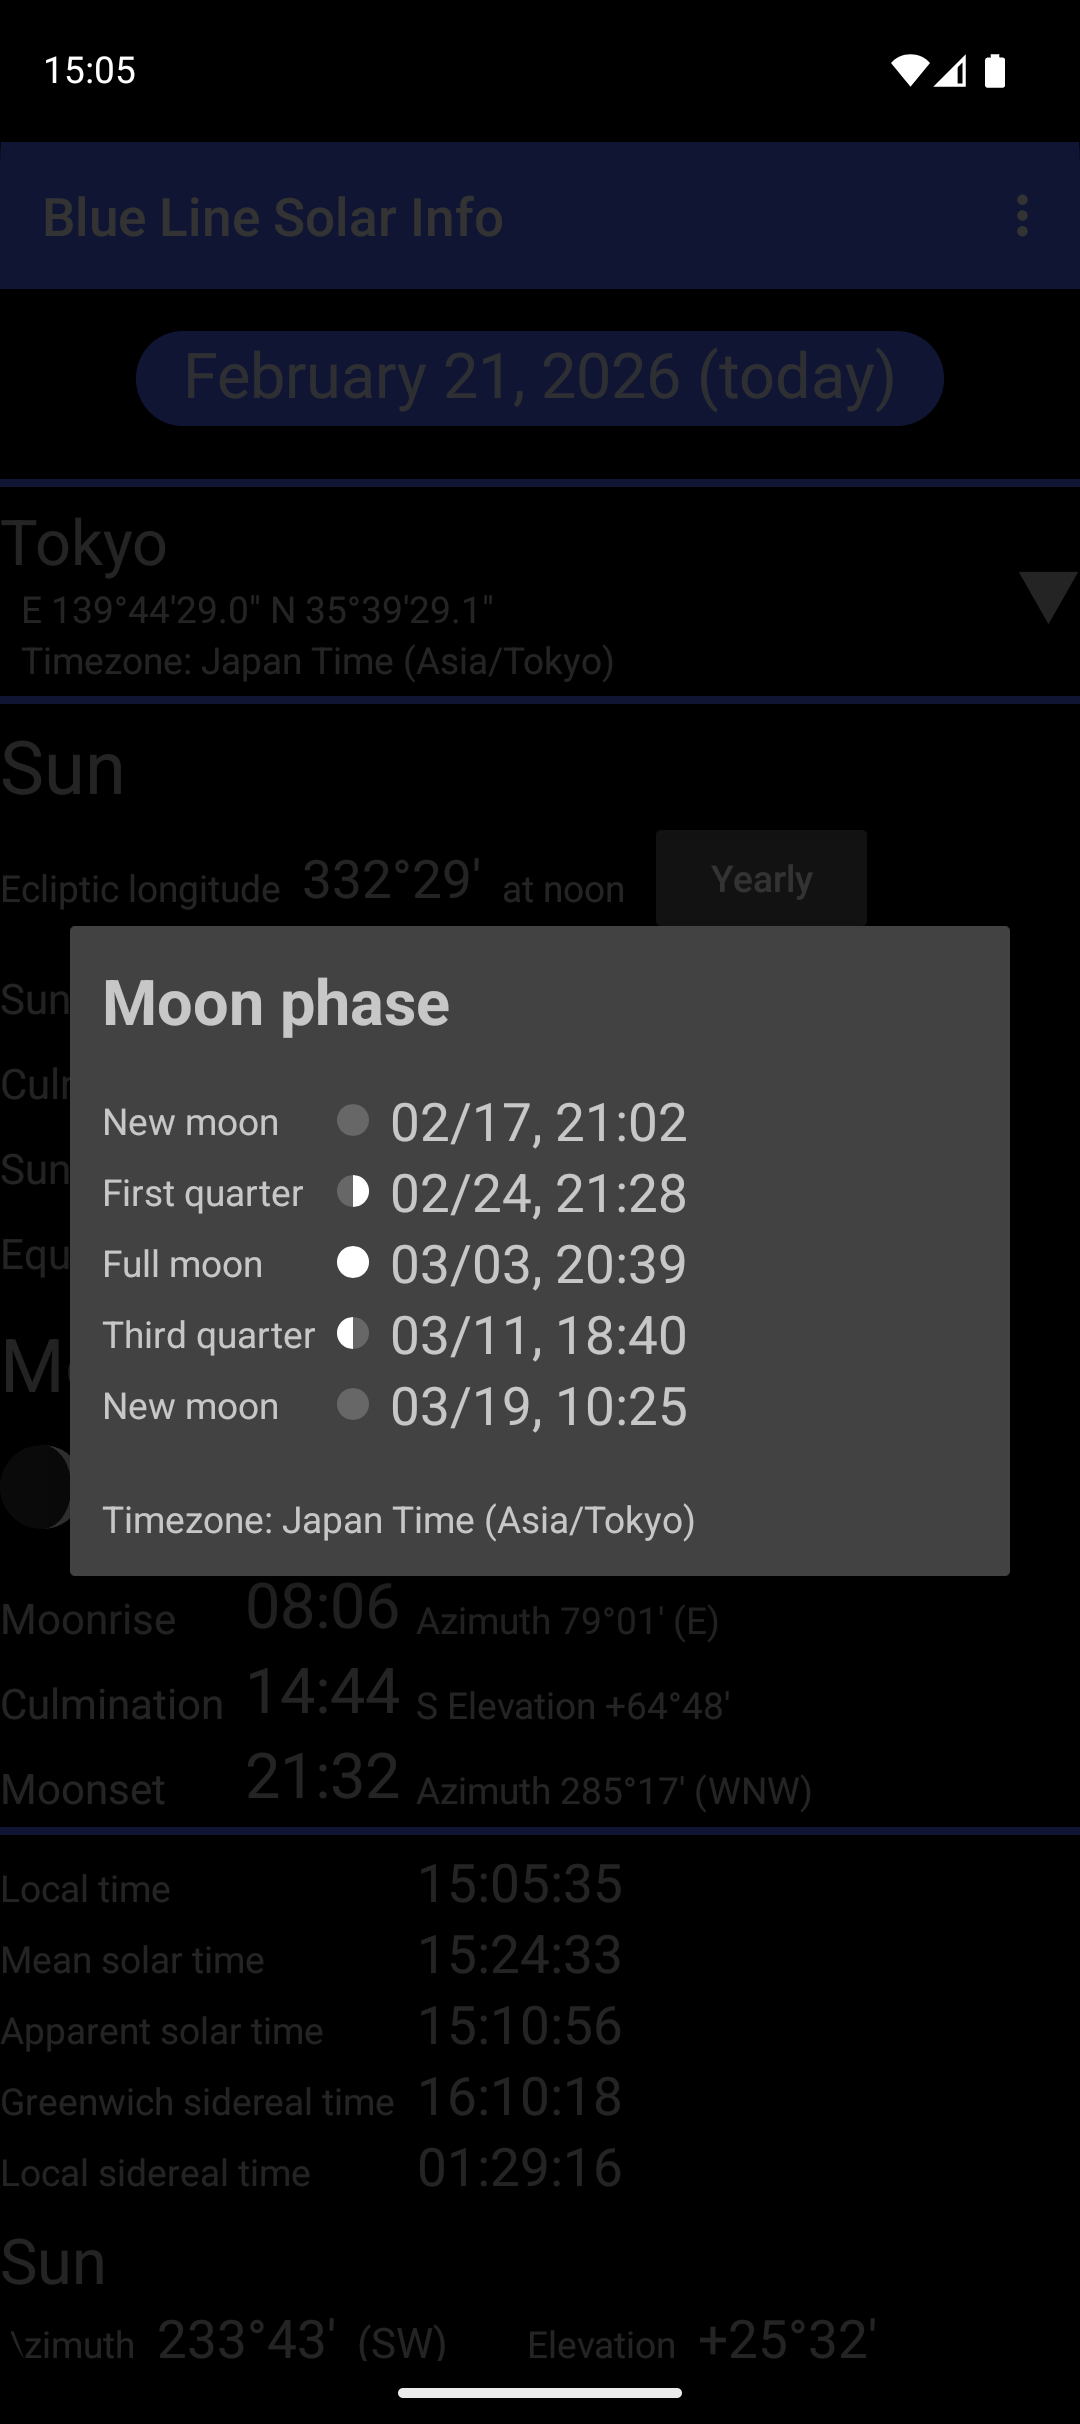Viewport: 1080px width, 2424px height.
Task: Tap the Blue Line Solar Info title
Action: pos(273,217)
